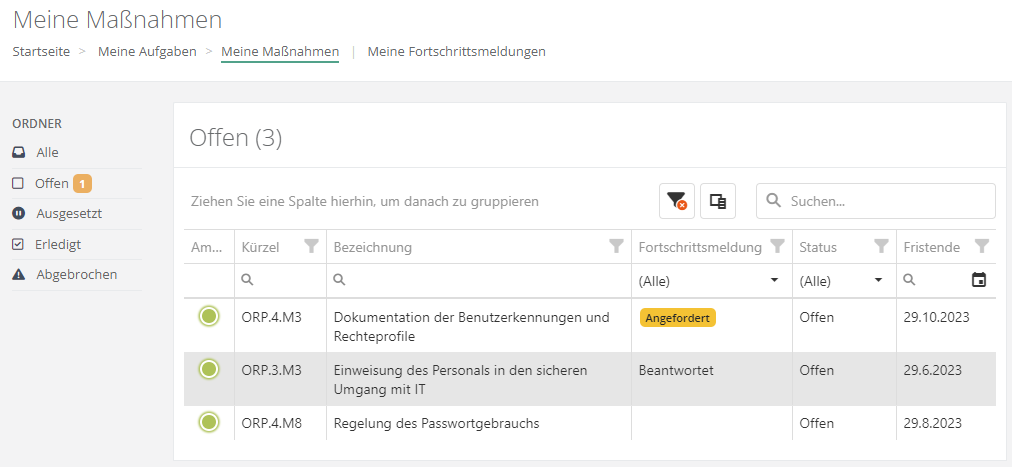Click the Status column filter funnel
This screenshot has width=1012, height=467.
(x=881, y=246)
